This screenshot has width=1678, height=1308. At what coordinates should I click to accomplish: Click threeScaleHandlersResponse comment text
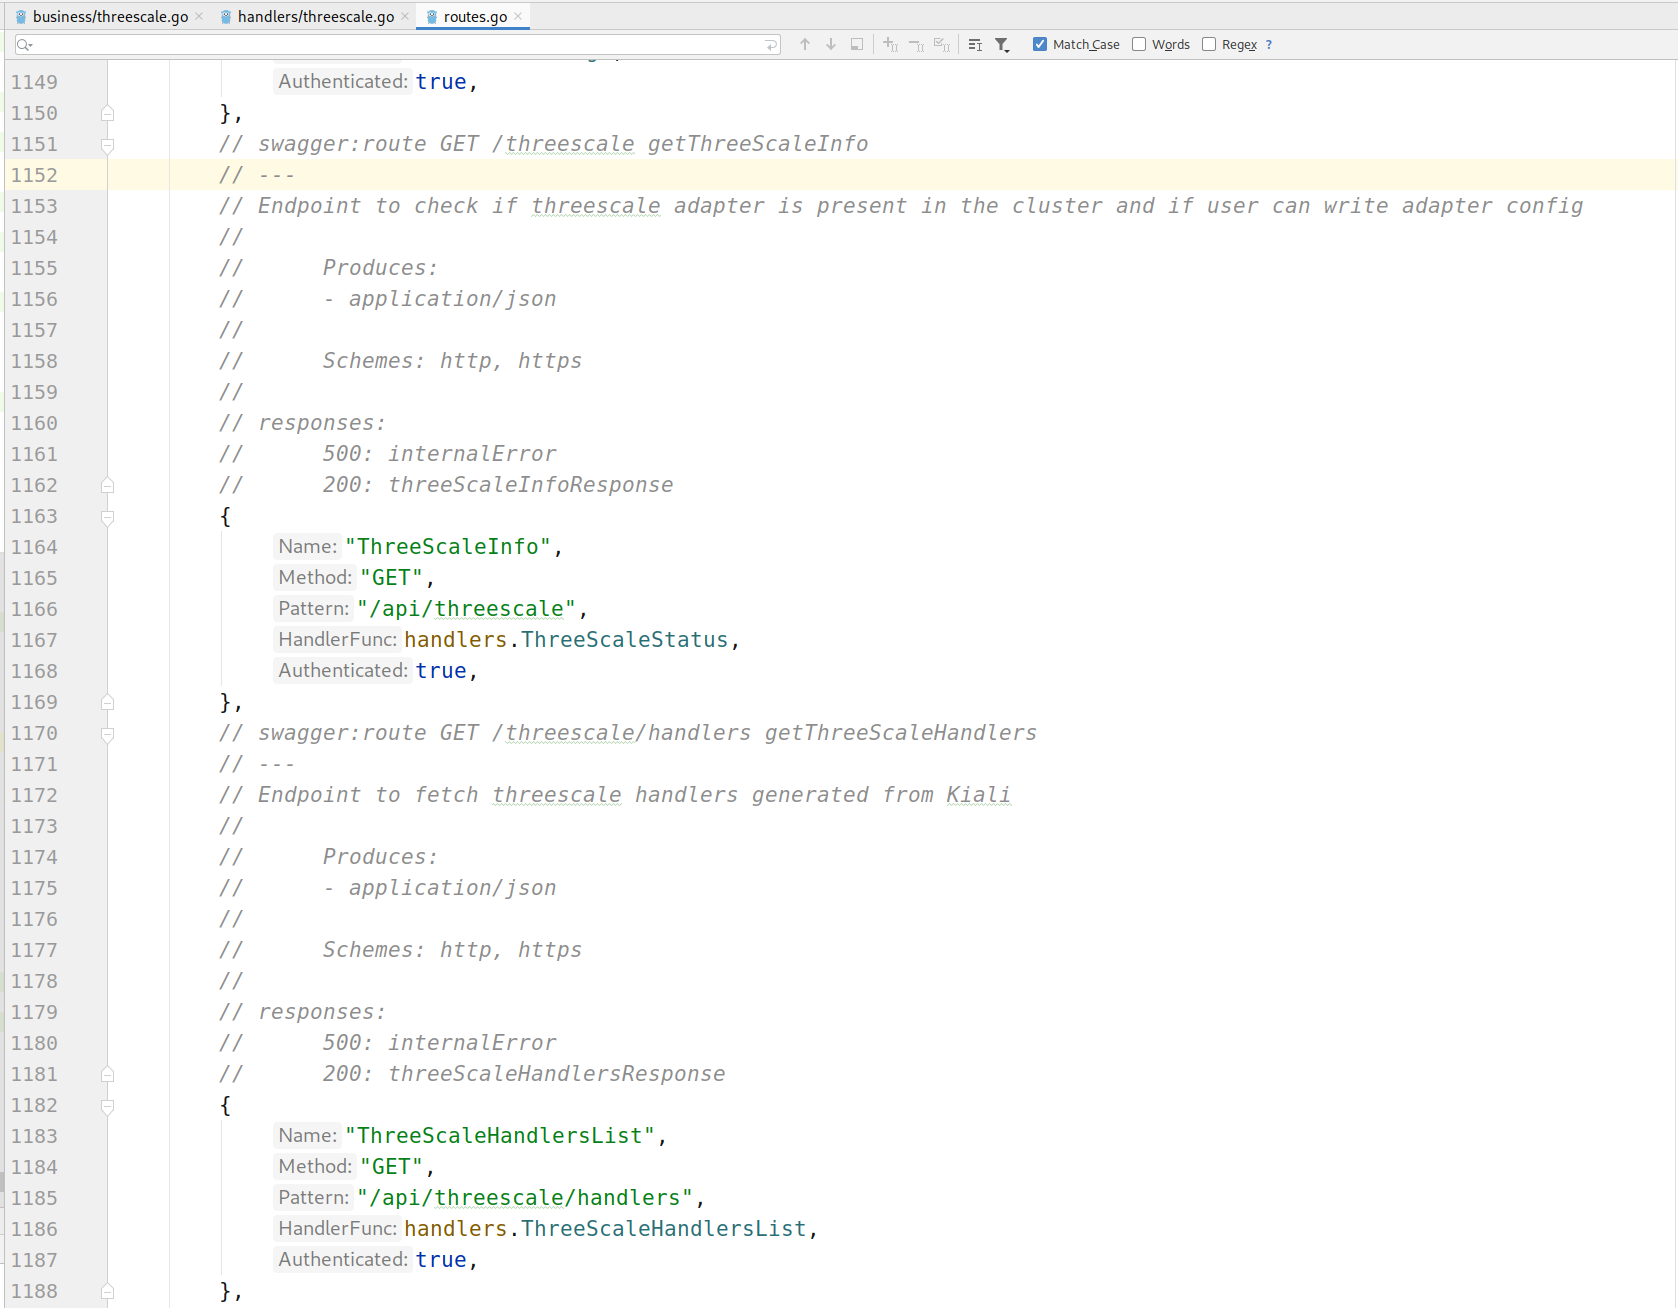557,1074
